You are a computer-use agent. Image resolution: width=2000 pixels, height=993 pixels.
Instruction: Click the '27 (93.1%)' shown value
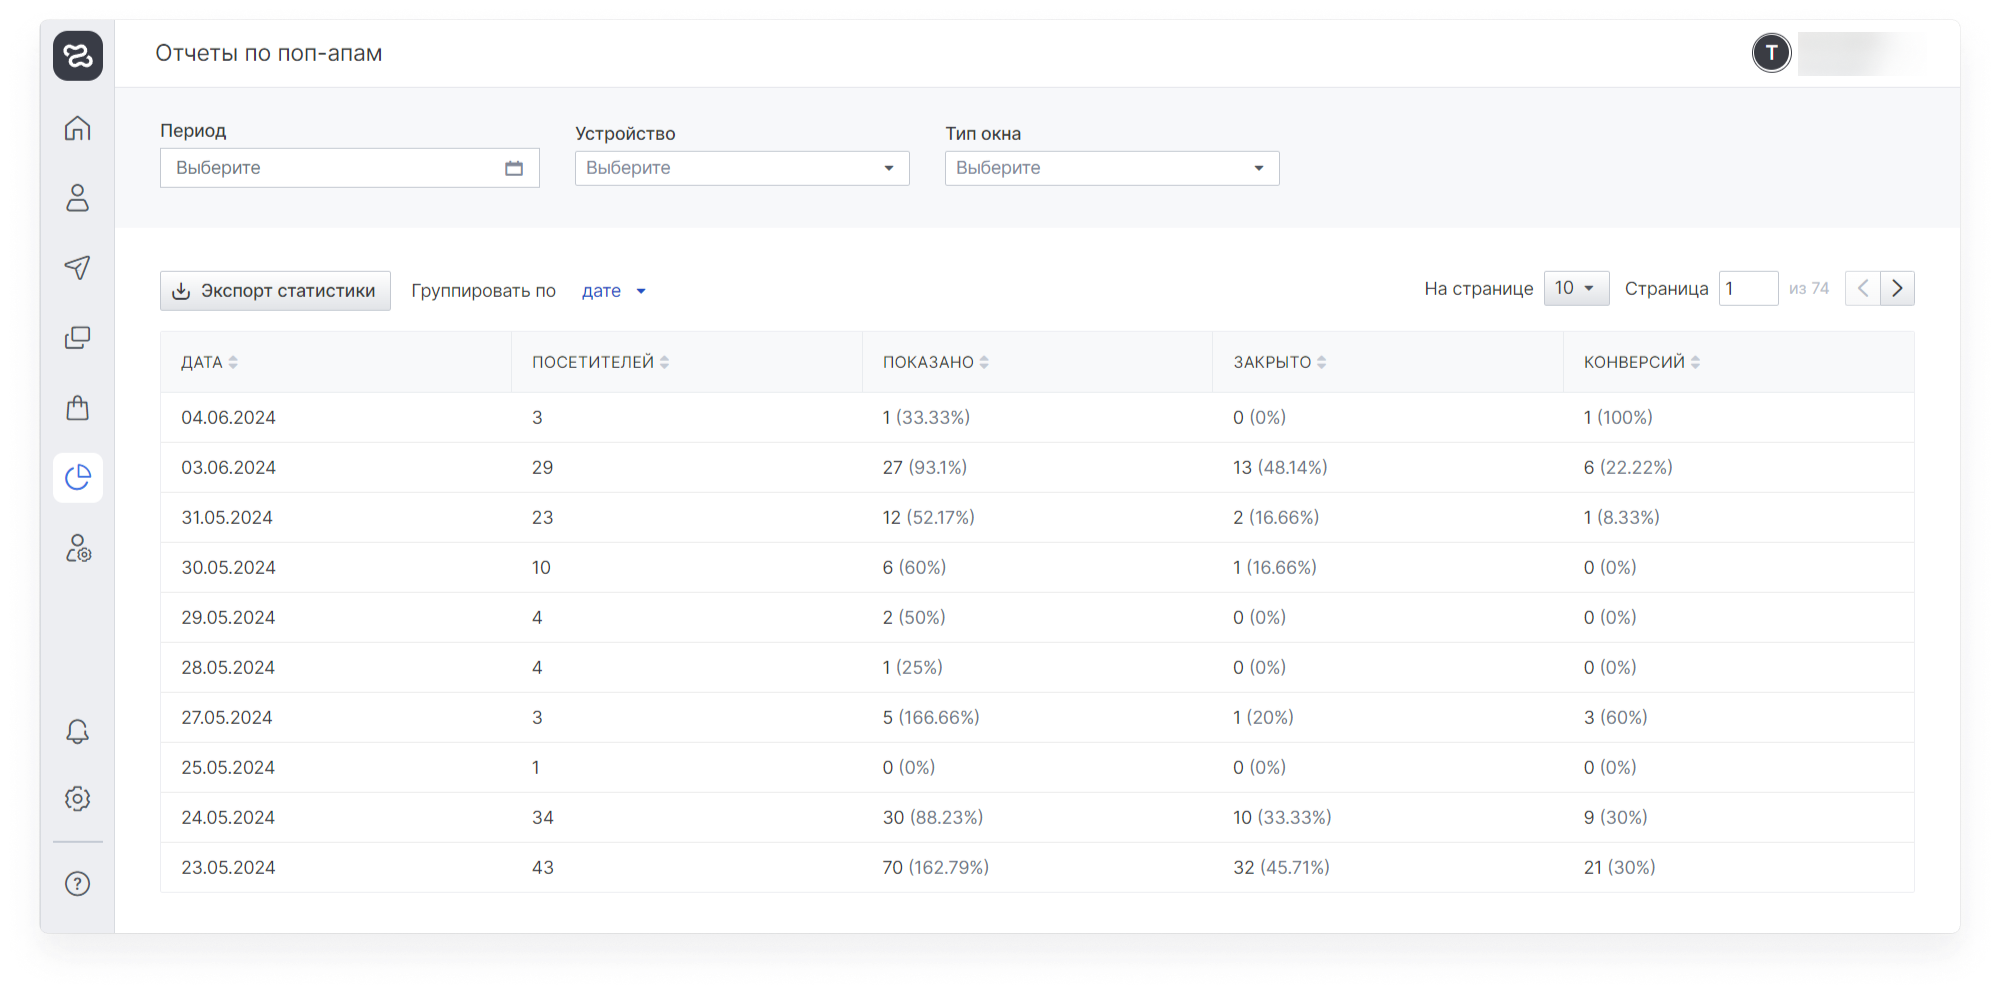925,467
